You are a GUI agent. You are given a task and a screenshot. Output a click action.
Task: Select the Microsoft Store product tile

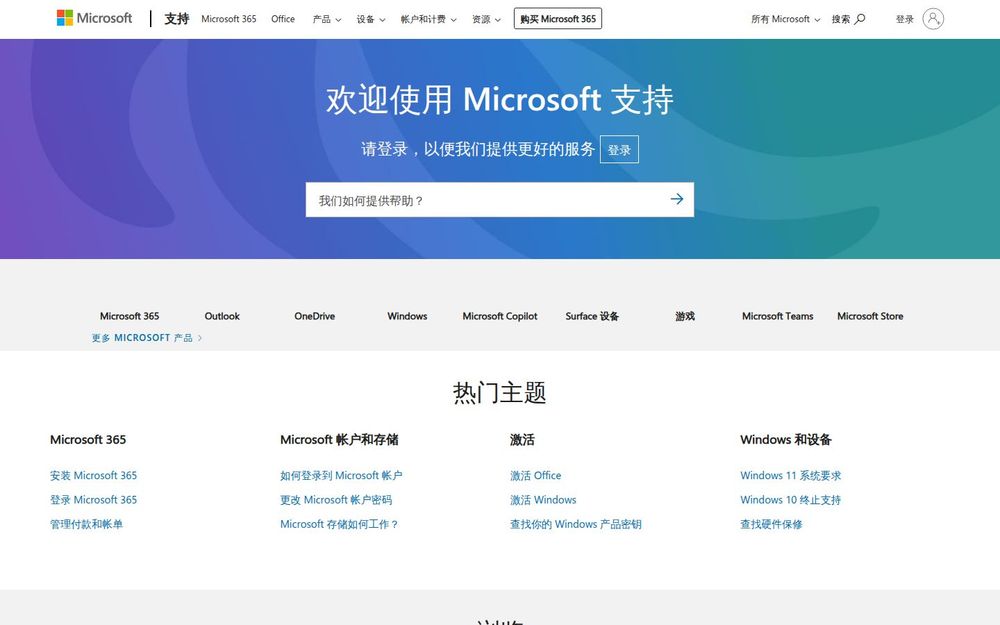pyautogui.click(x=870, y=316)
